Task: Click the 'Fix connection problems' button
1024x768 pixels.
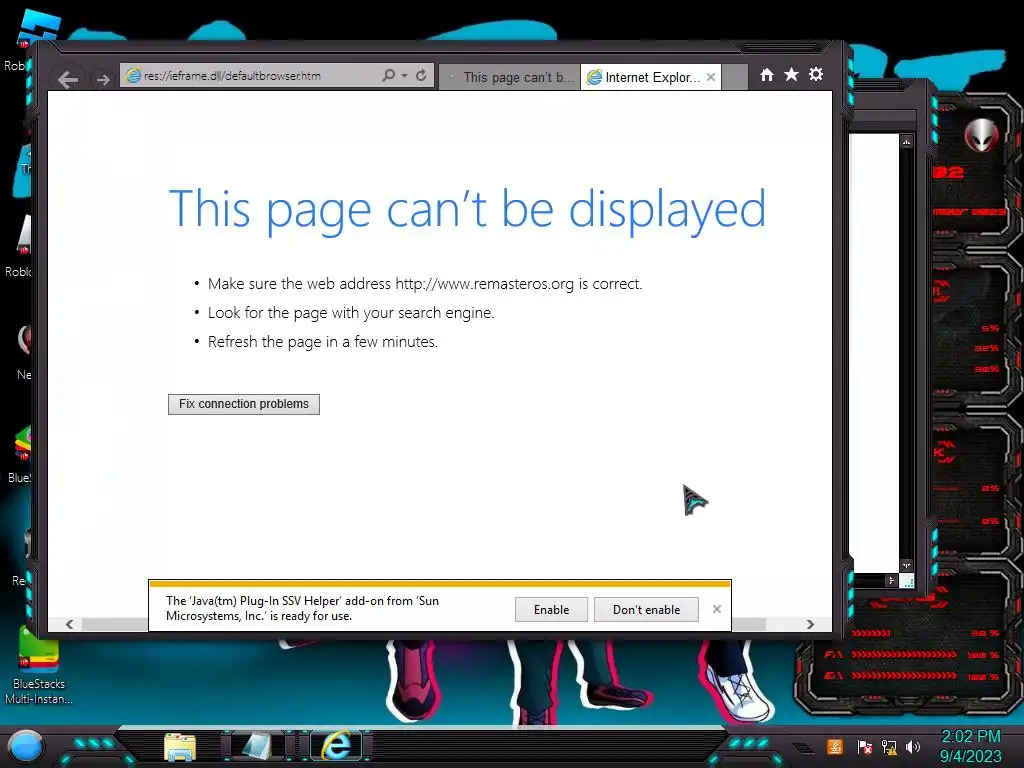Action: pyautogui.click(x=244, y=404)
